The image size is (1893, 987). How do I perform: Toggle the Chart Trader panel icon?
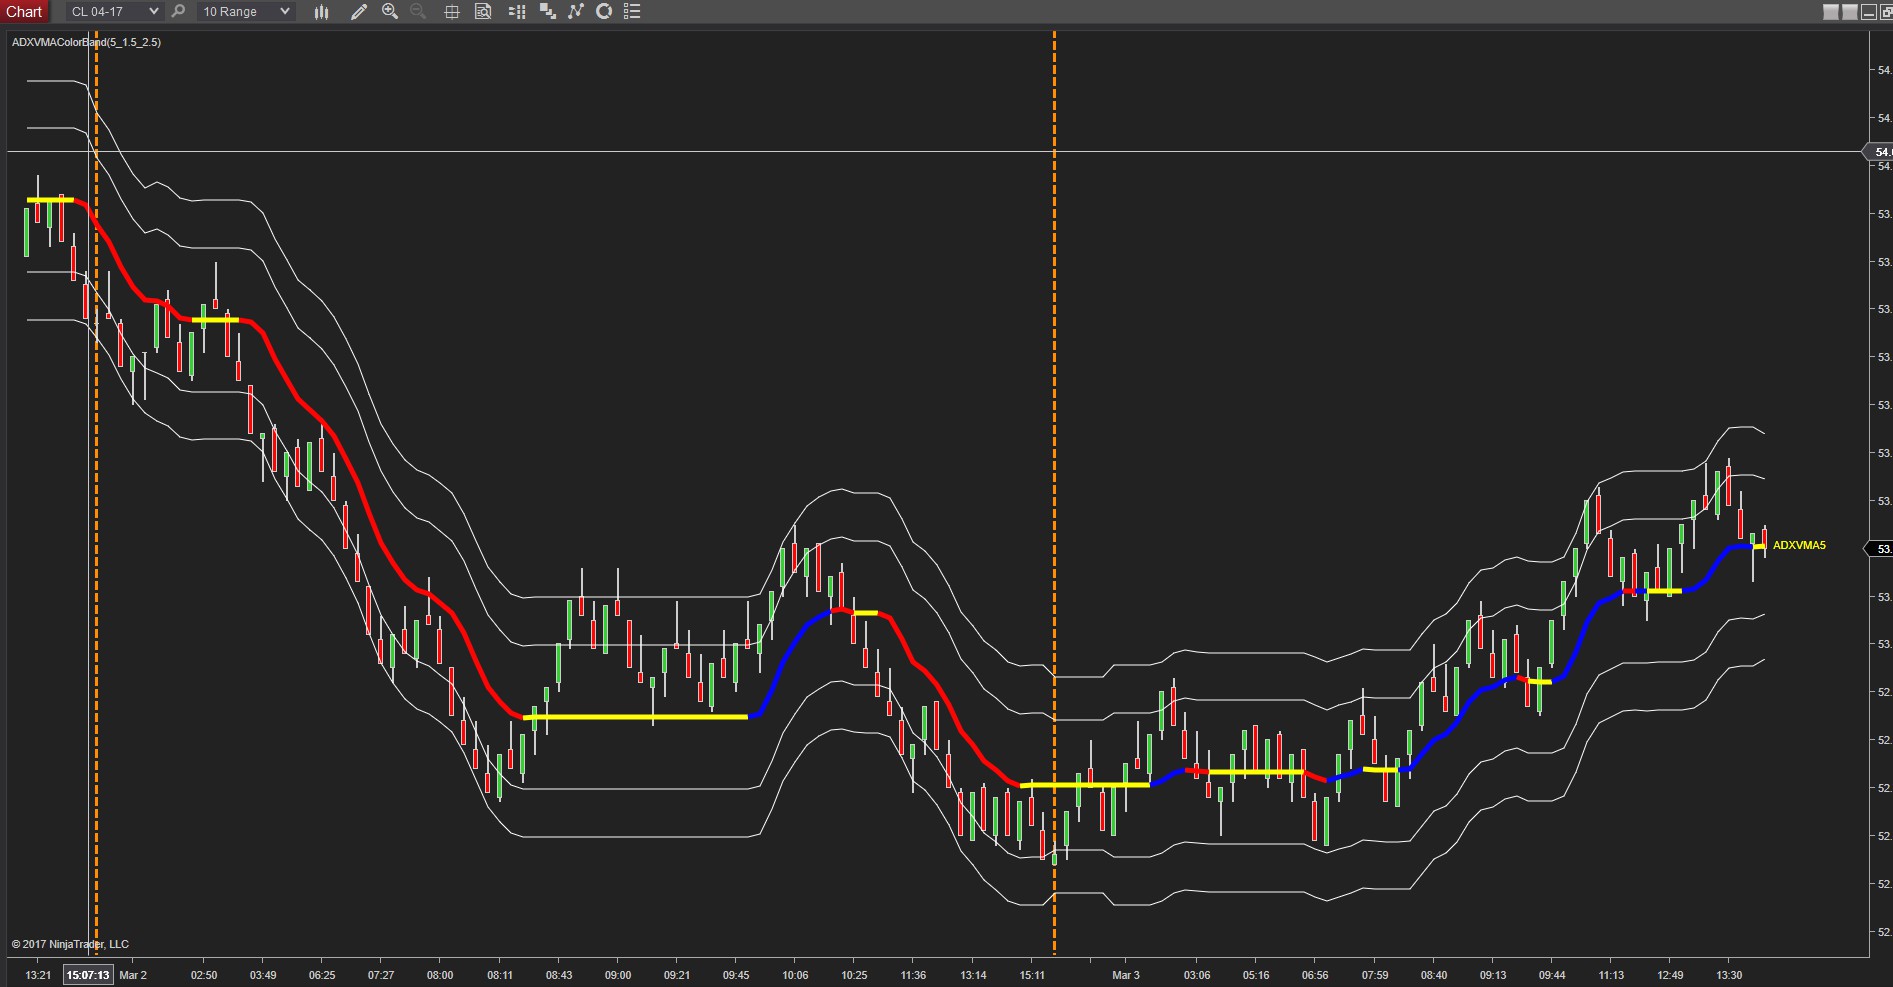coord(517,12)
